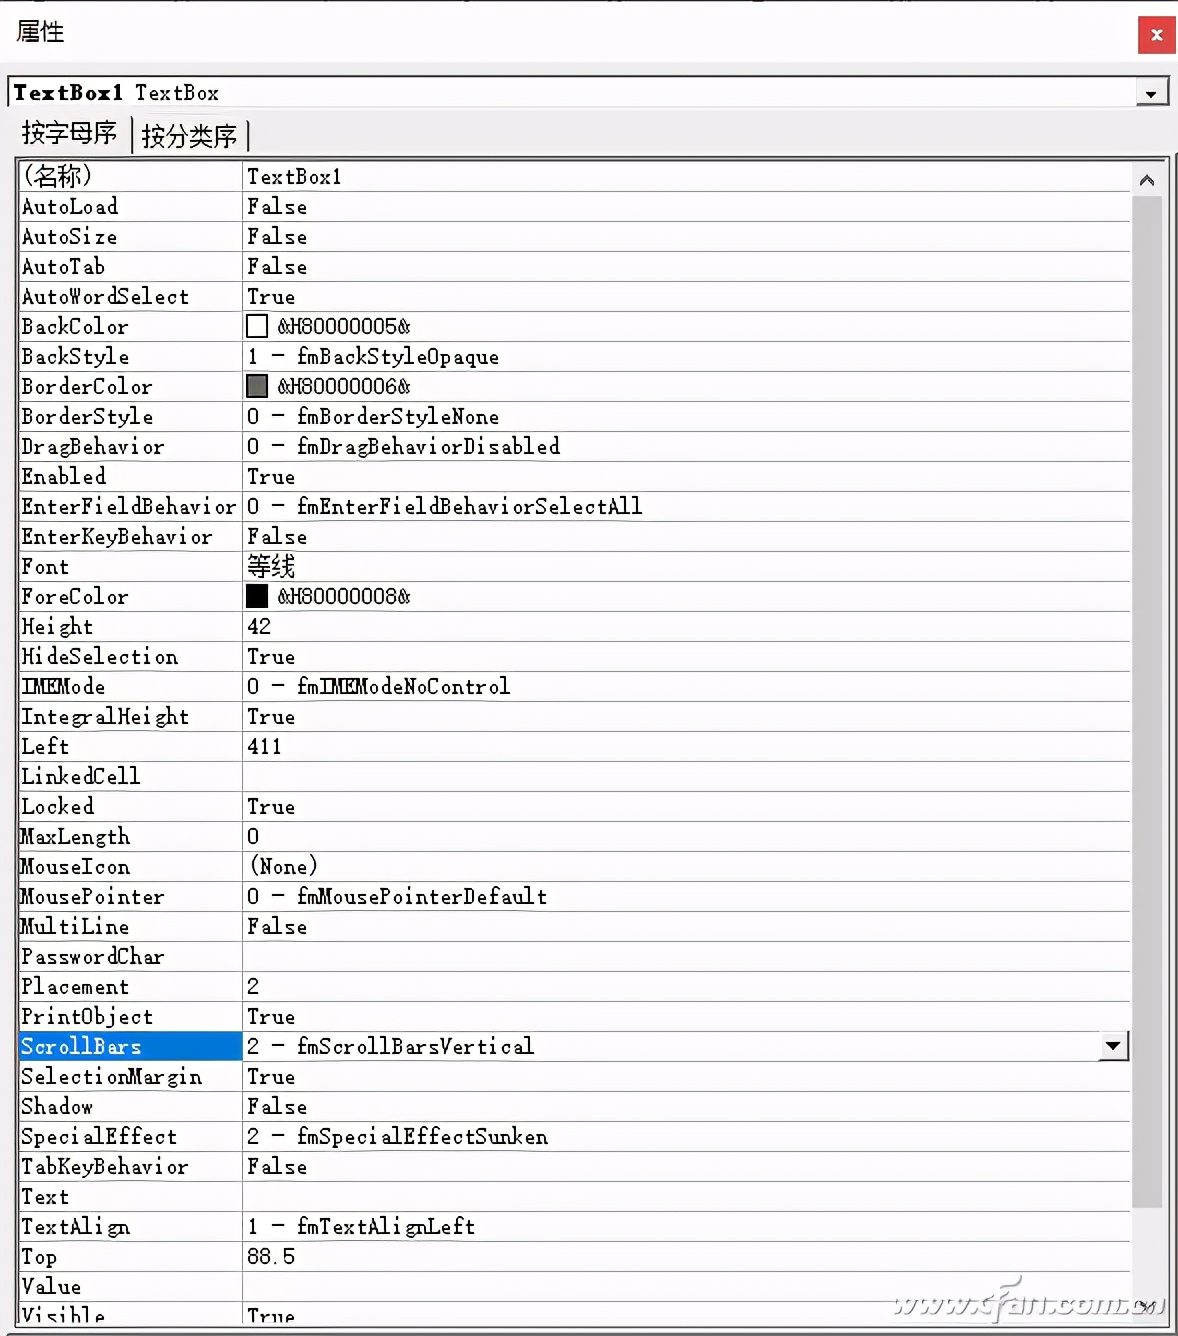Click the empty Value property field
This screenshot has width=1178, height=1336.
click(x=686, y=1286)
